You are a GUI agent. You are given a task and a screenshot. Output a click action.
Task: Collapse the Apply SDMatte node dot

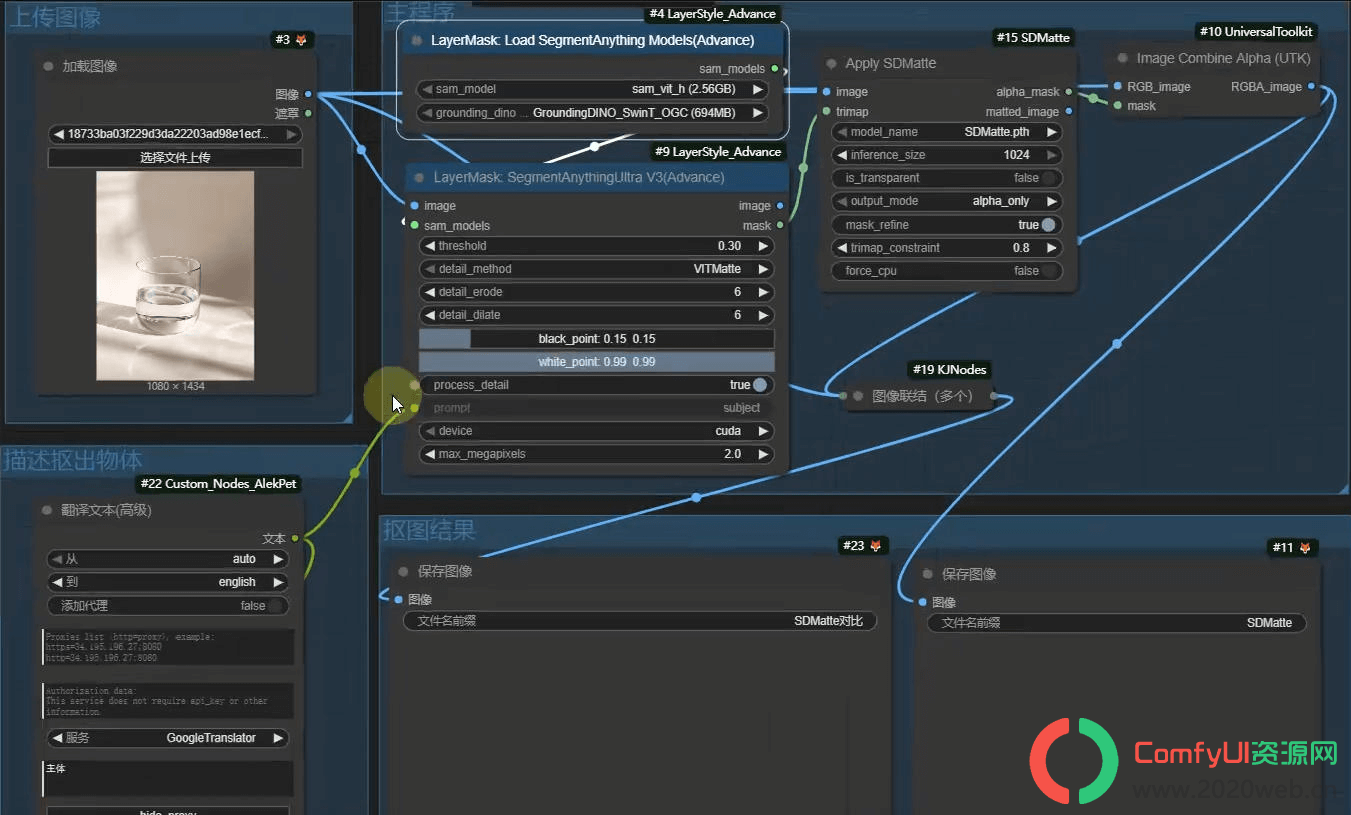(831, 63)
